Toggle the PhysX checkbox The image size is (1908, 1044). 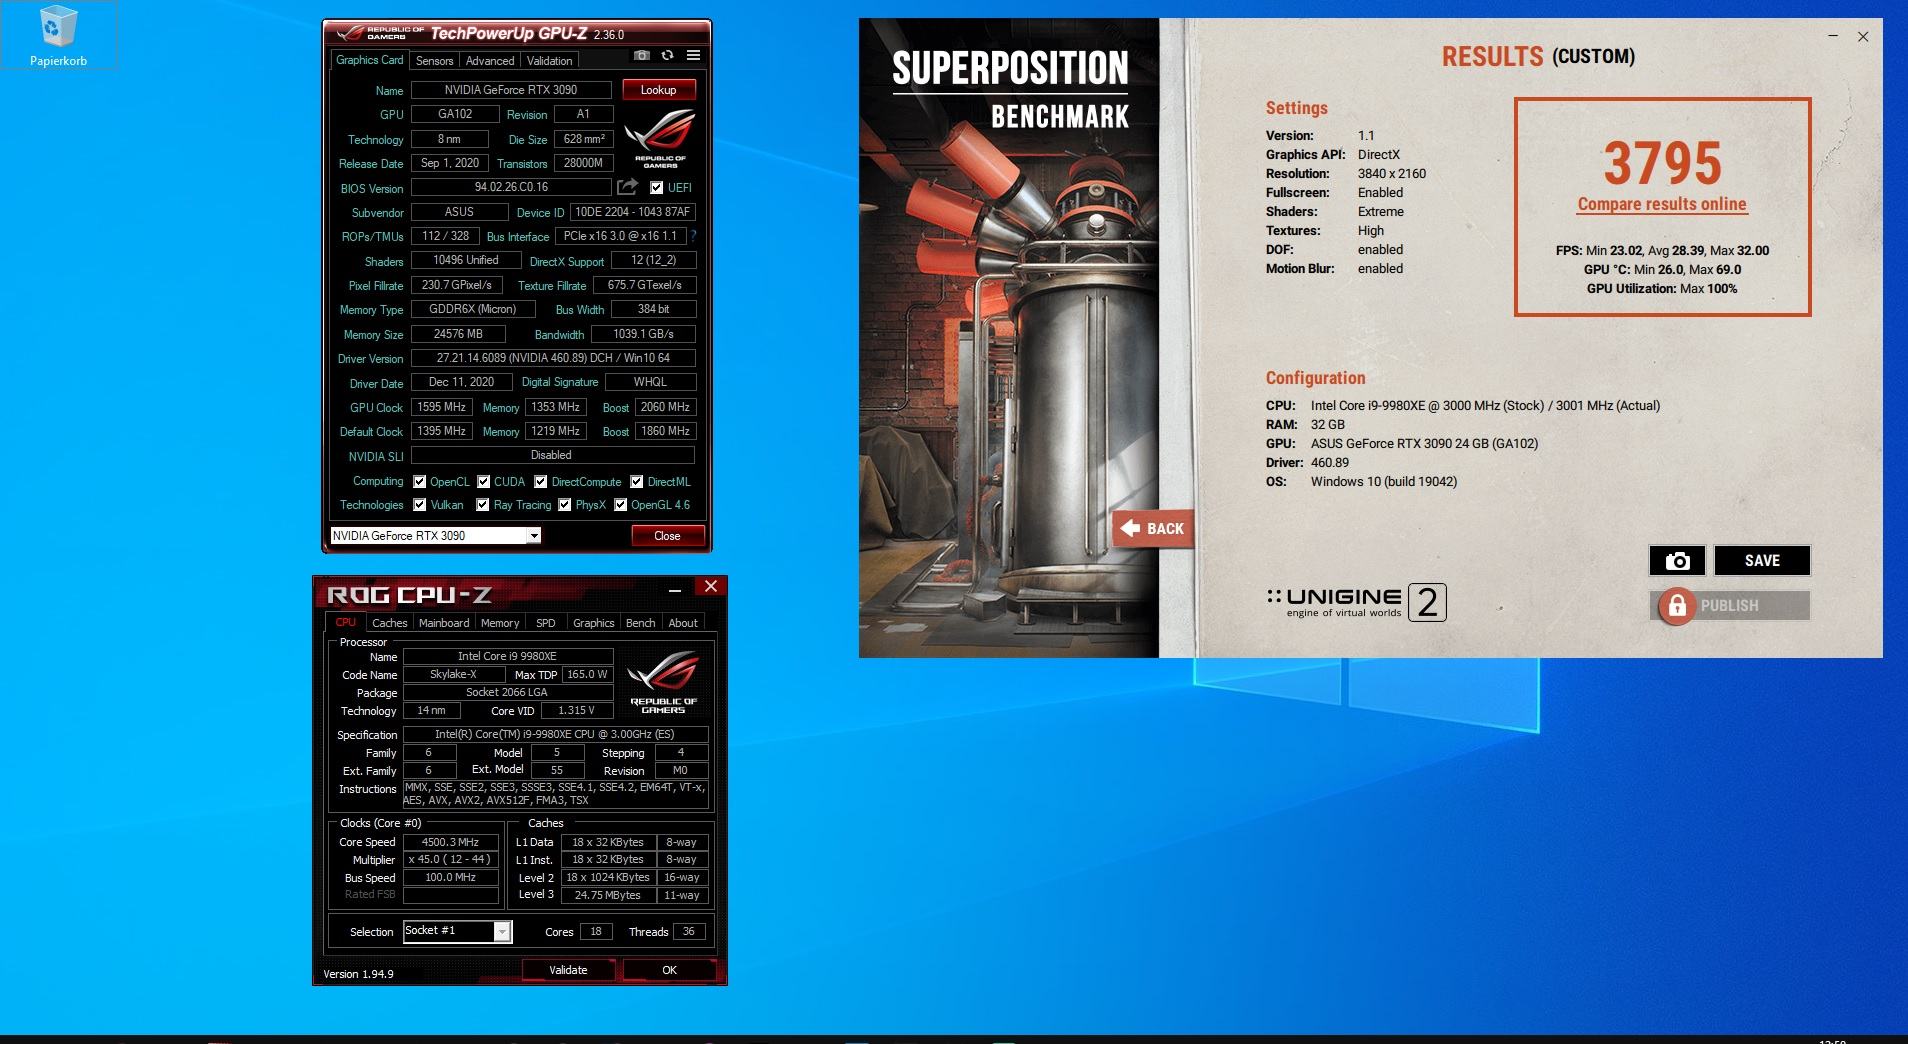[565, 505]
